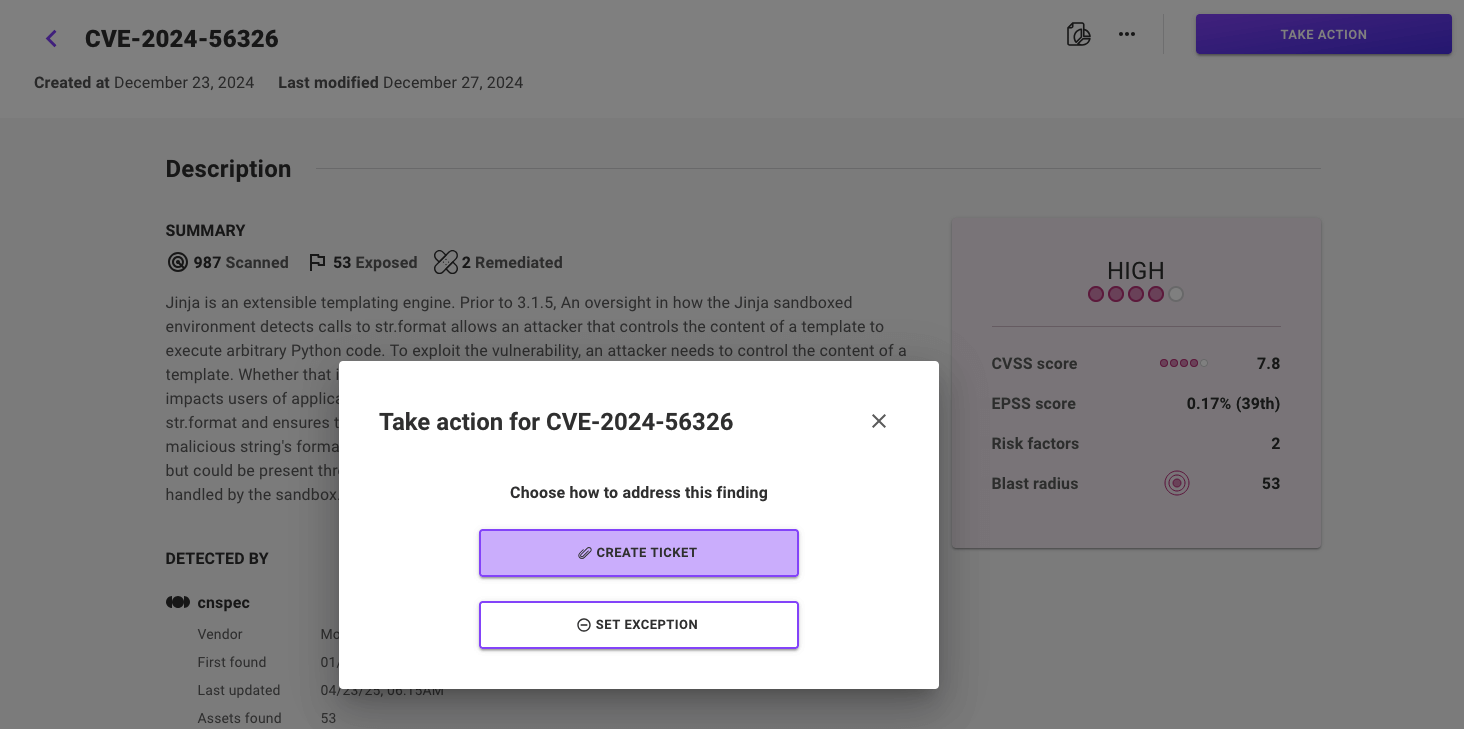Click the exception minus-circle icon

(x=583, y=624)
